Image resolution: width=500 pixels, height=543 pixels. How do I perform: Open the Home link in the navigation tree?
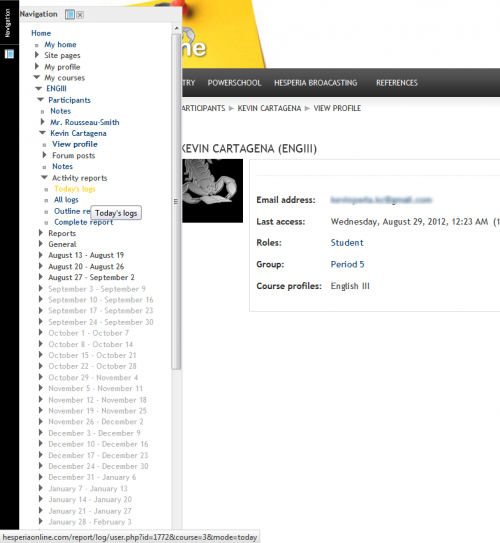pyautogui.click(x=41, y=33)
